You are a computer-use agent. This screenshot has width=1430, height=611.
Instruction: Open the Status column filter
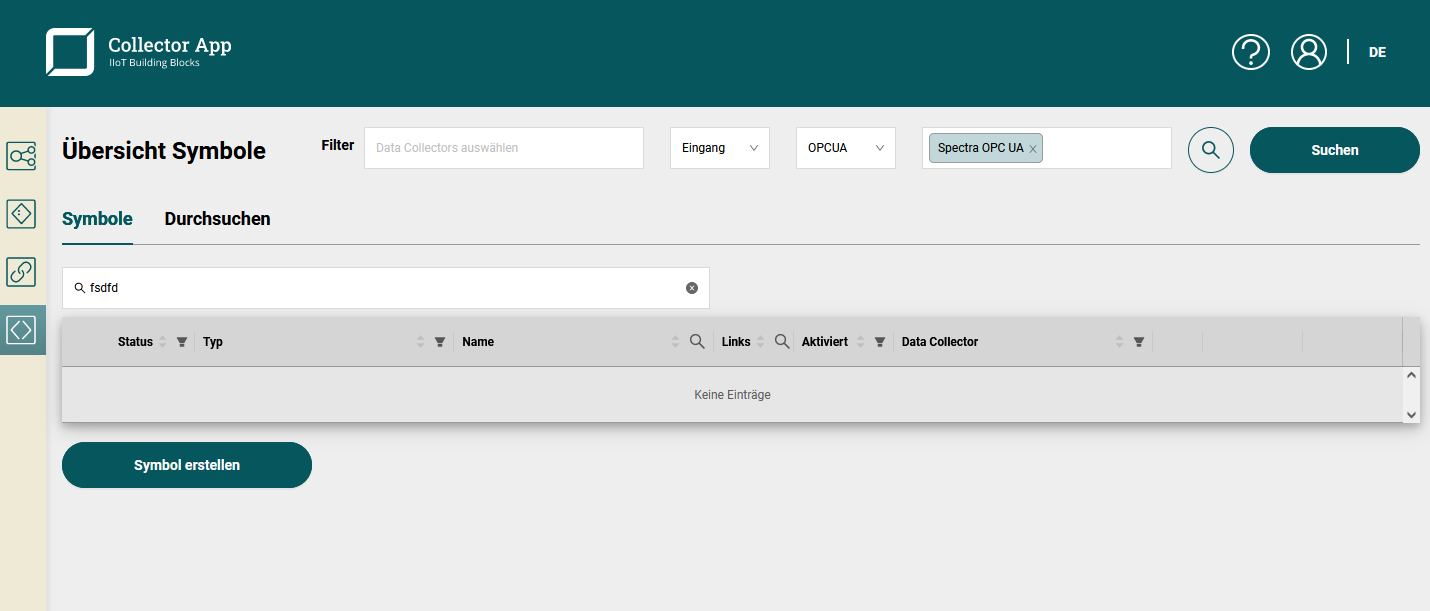(182, 342)
